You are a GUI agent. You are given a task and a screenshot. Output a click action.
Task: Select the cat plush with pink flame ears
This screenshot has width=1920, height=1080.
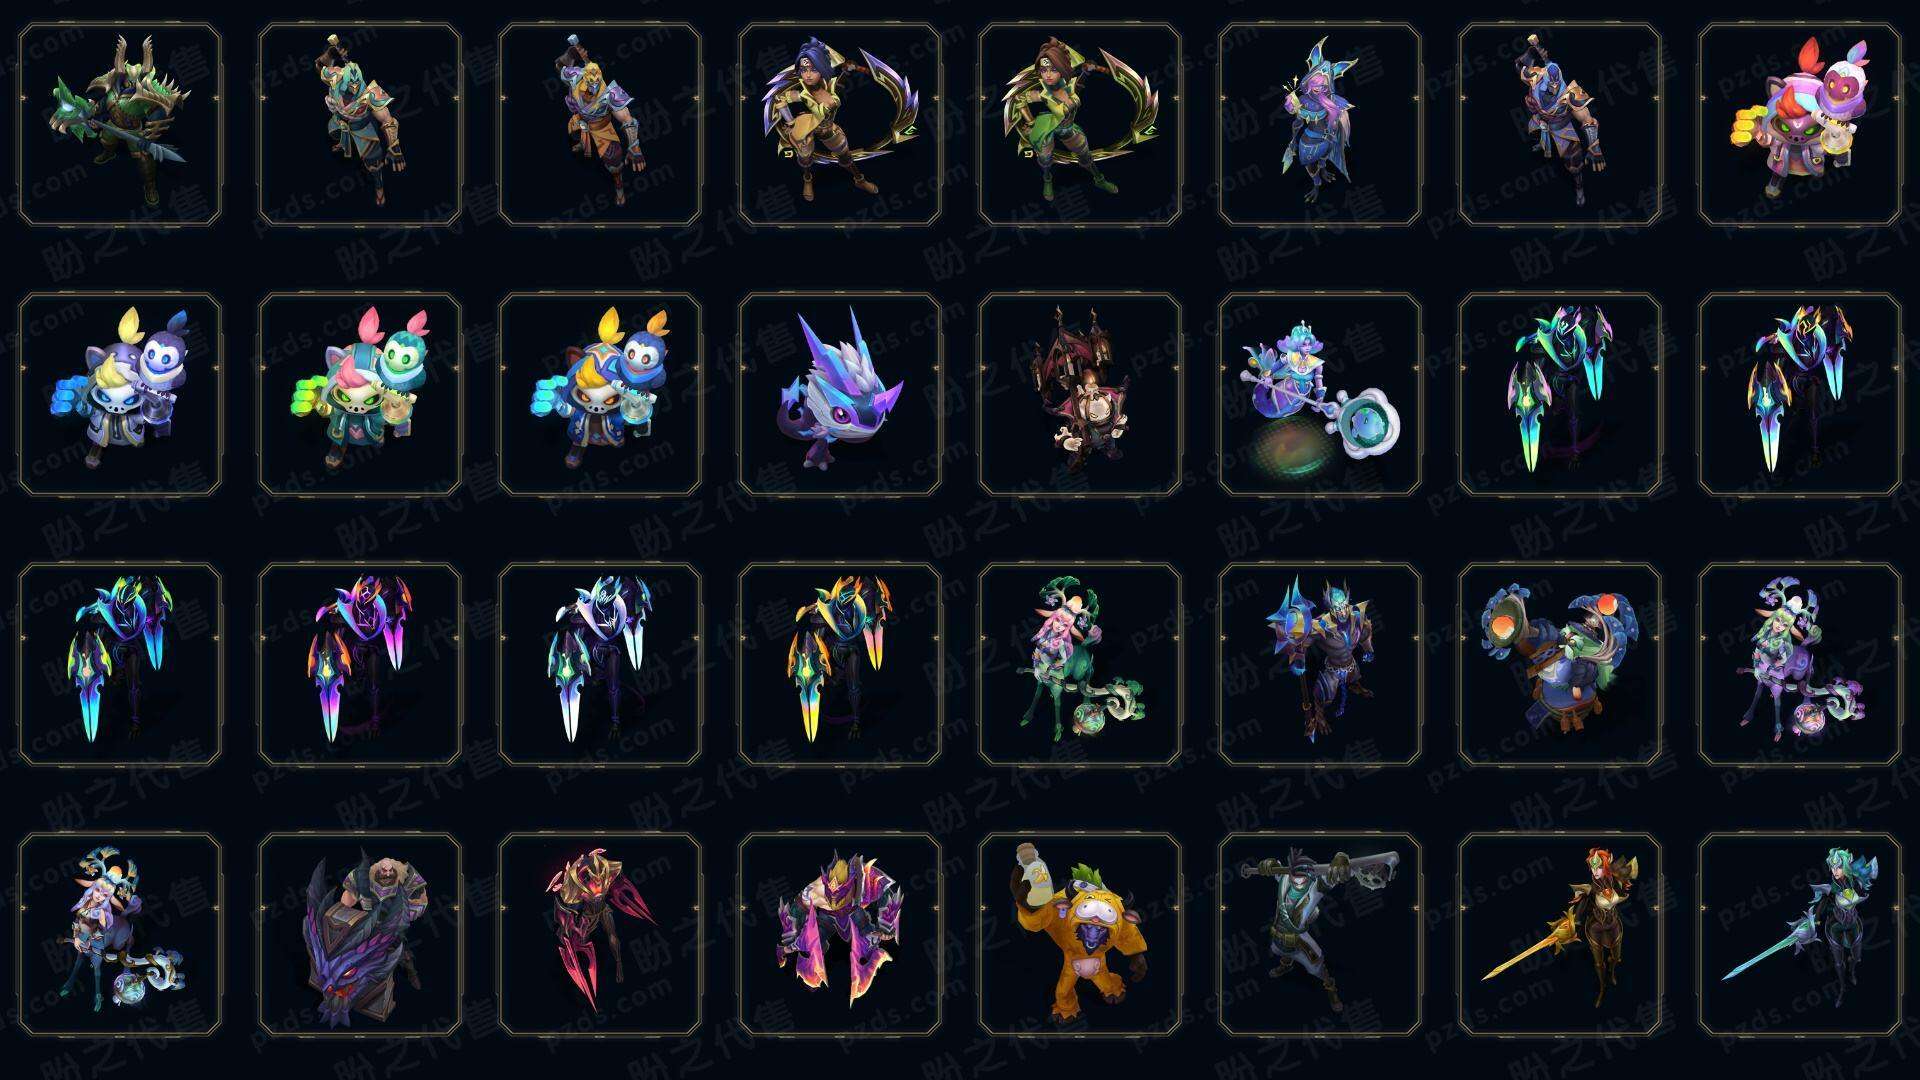pos(360,394)
